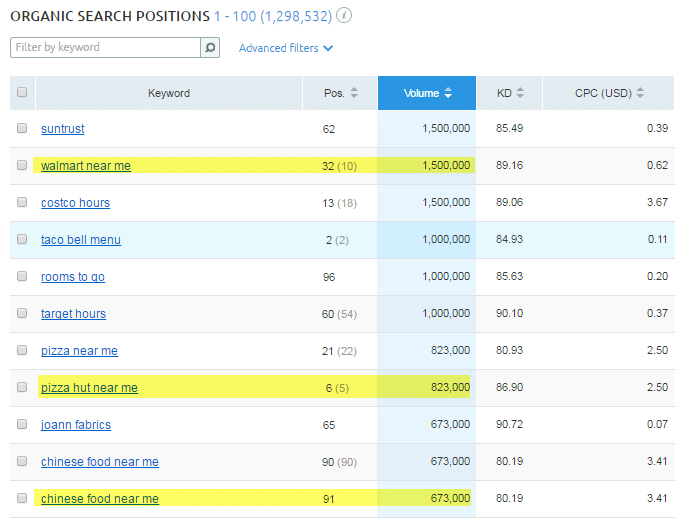Check the joann fabrics row checkbox
Image resolution: width=675 pixels, height=518 pixels.
(x=22, y=424)
